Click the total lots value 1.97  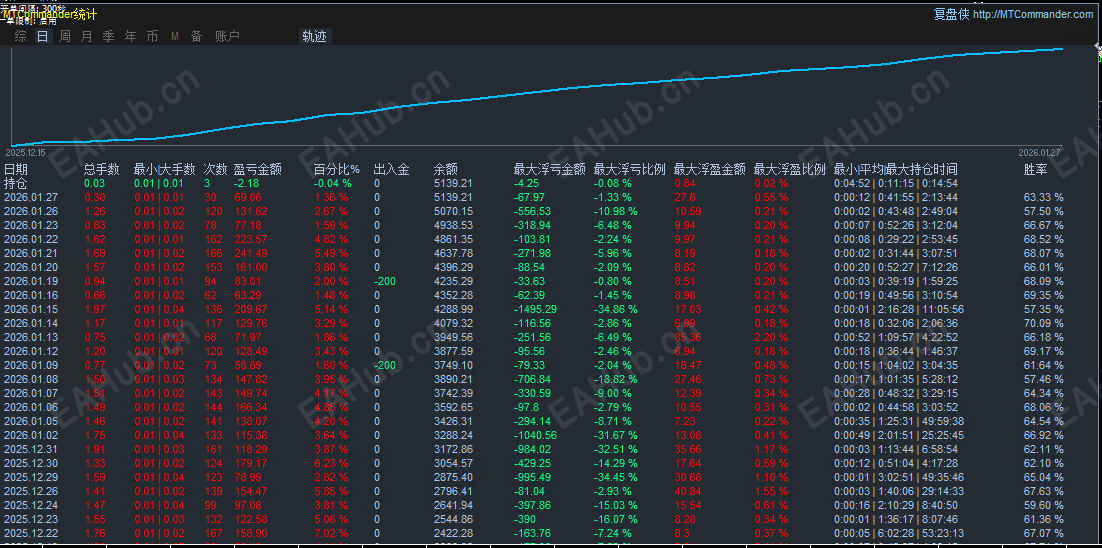pyautogui.click(x=94, y=308)
